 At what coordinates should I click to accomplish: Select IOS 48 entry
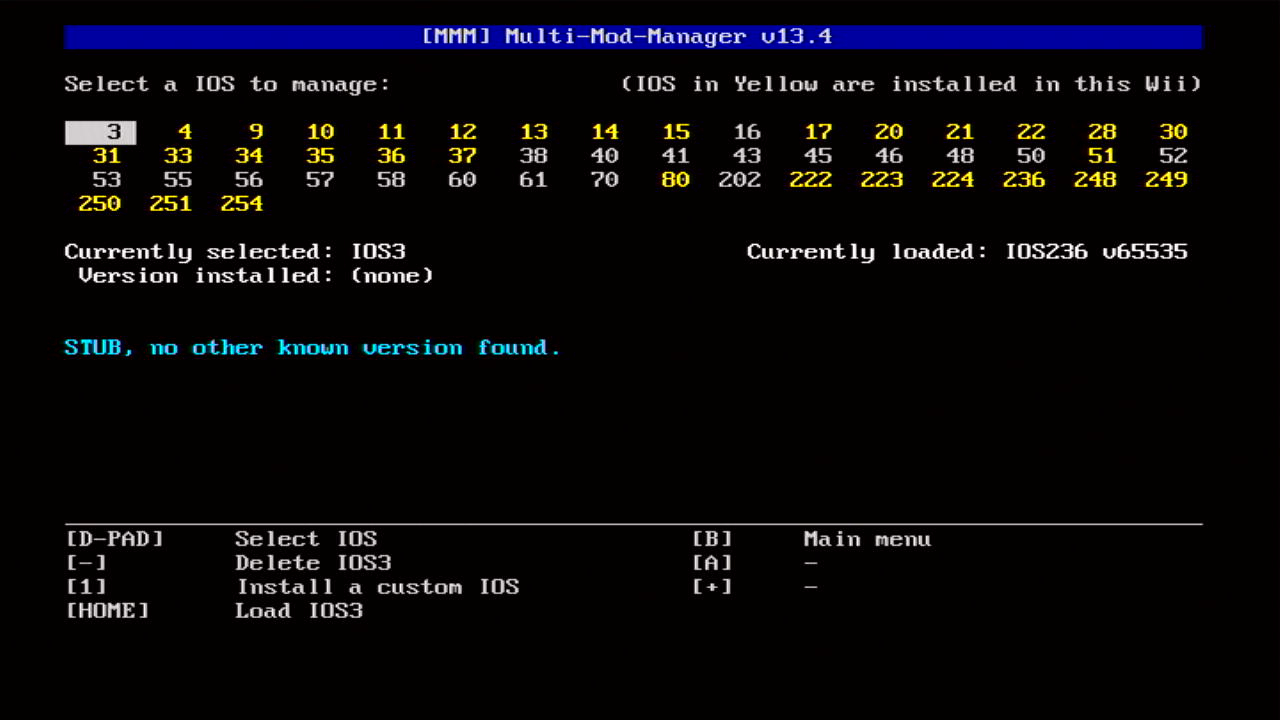[x=960, y=156]
